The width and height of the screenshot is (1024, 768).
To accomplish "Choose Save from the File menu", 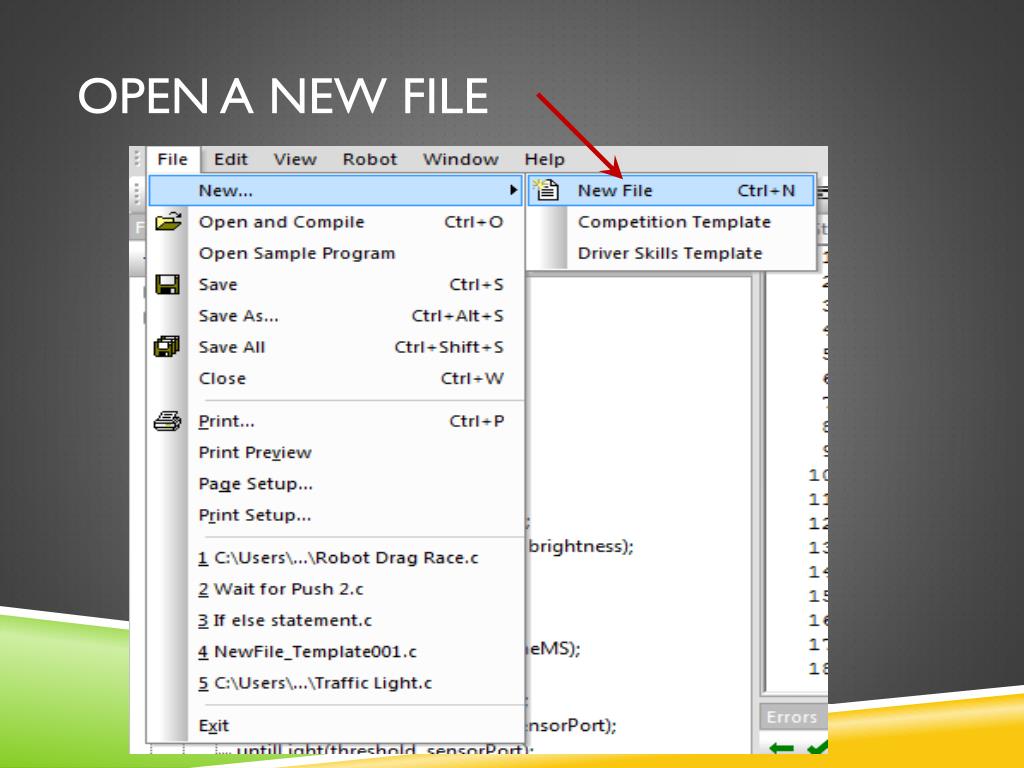I will (x=336, y=285).
